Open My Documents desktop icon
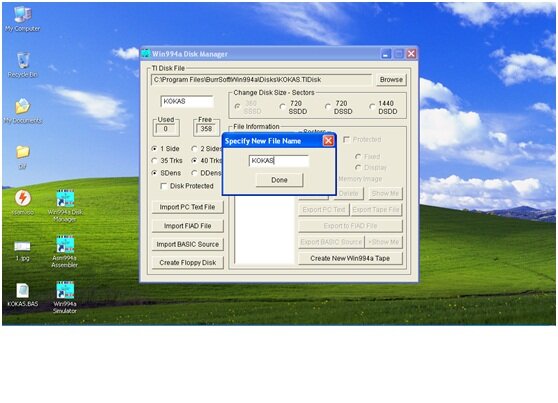 pos(23,111)
